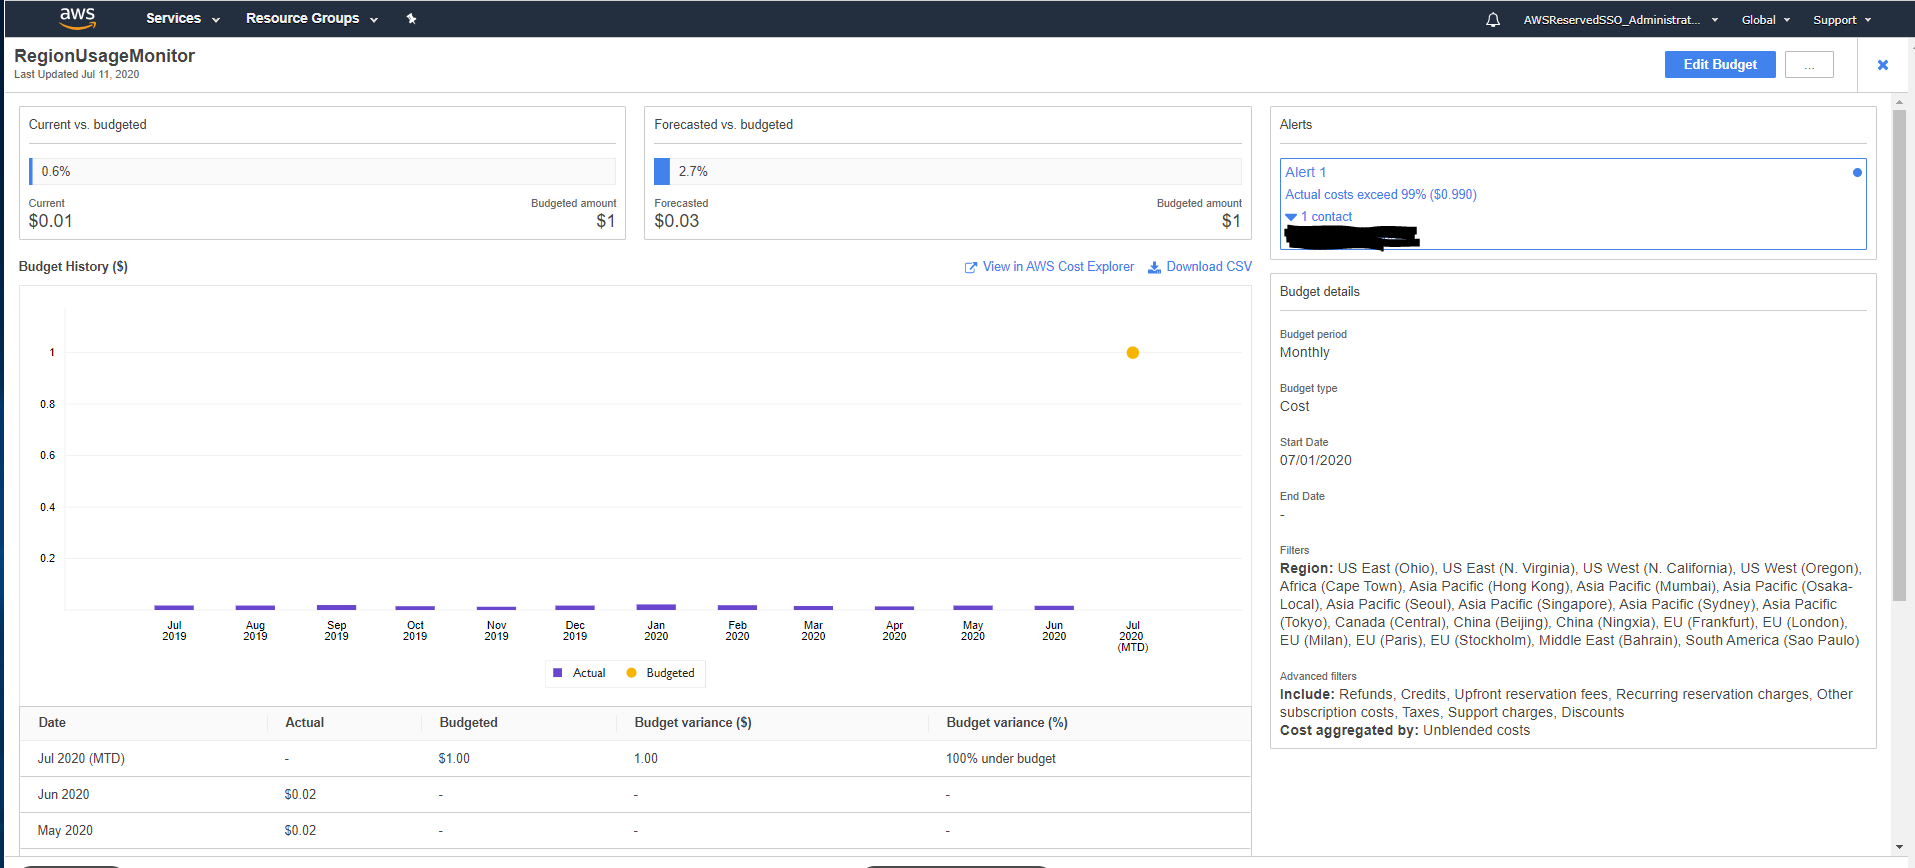Open the notifications bell

tap(1492, 20)
